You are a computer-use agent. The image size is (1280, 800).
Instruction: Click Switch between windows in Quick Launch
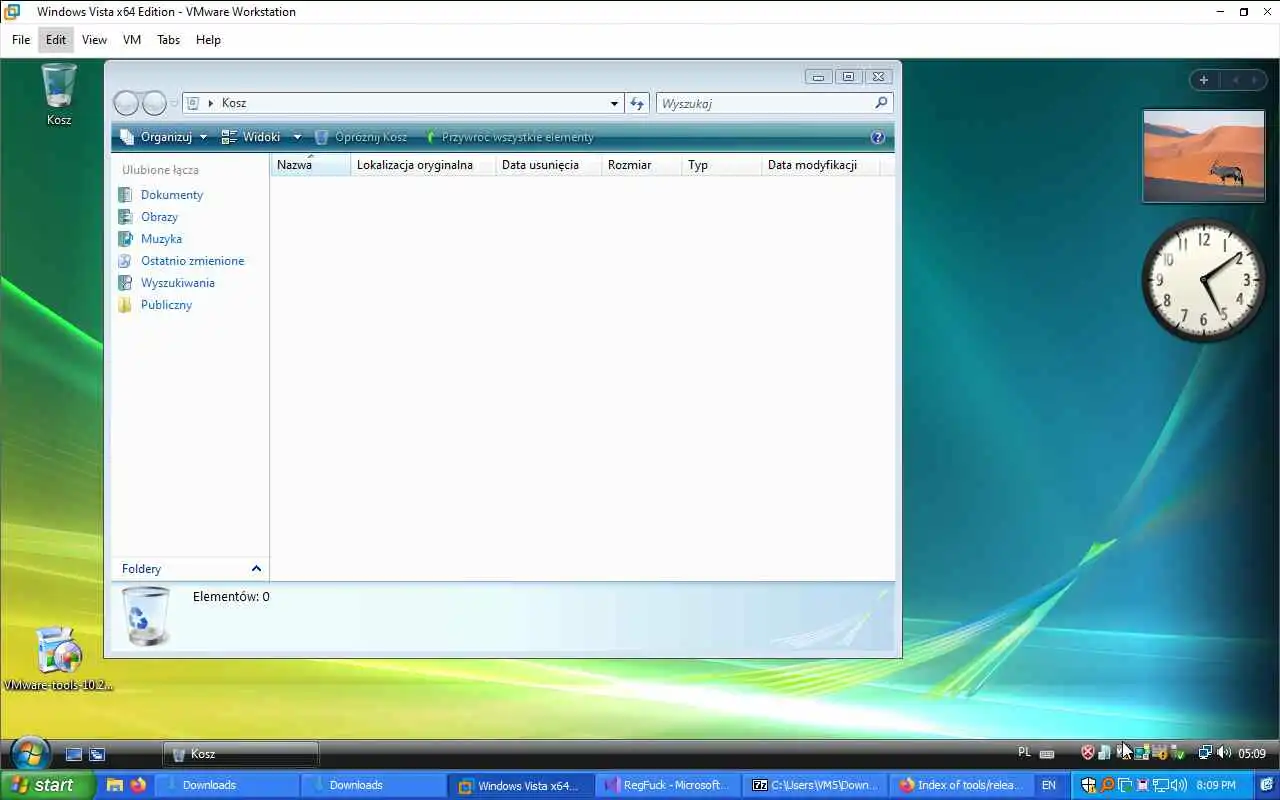pos(97,754)
